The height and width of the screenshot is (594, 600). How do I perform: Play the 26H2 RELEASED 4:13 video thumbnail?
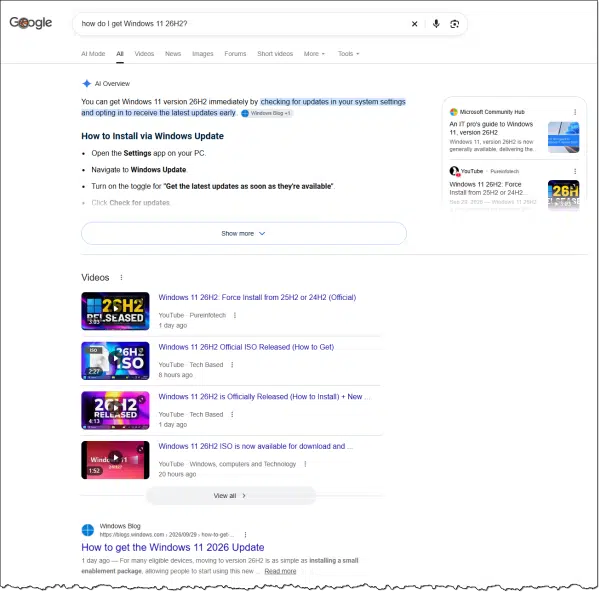pos(115,410)
